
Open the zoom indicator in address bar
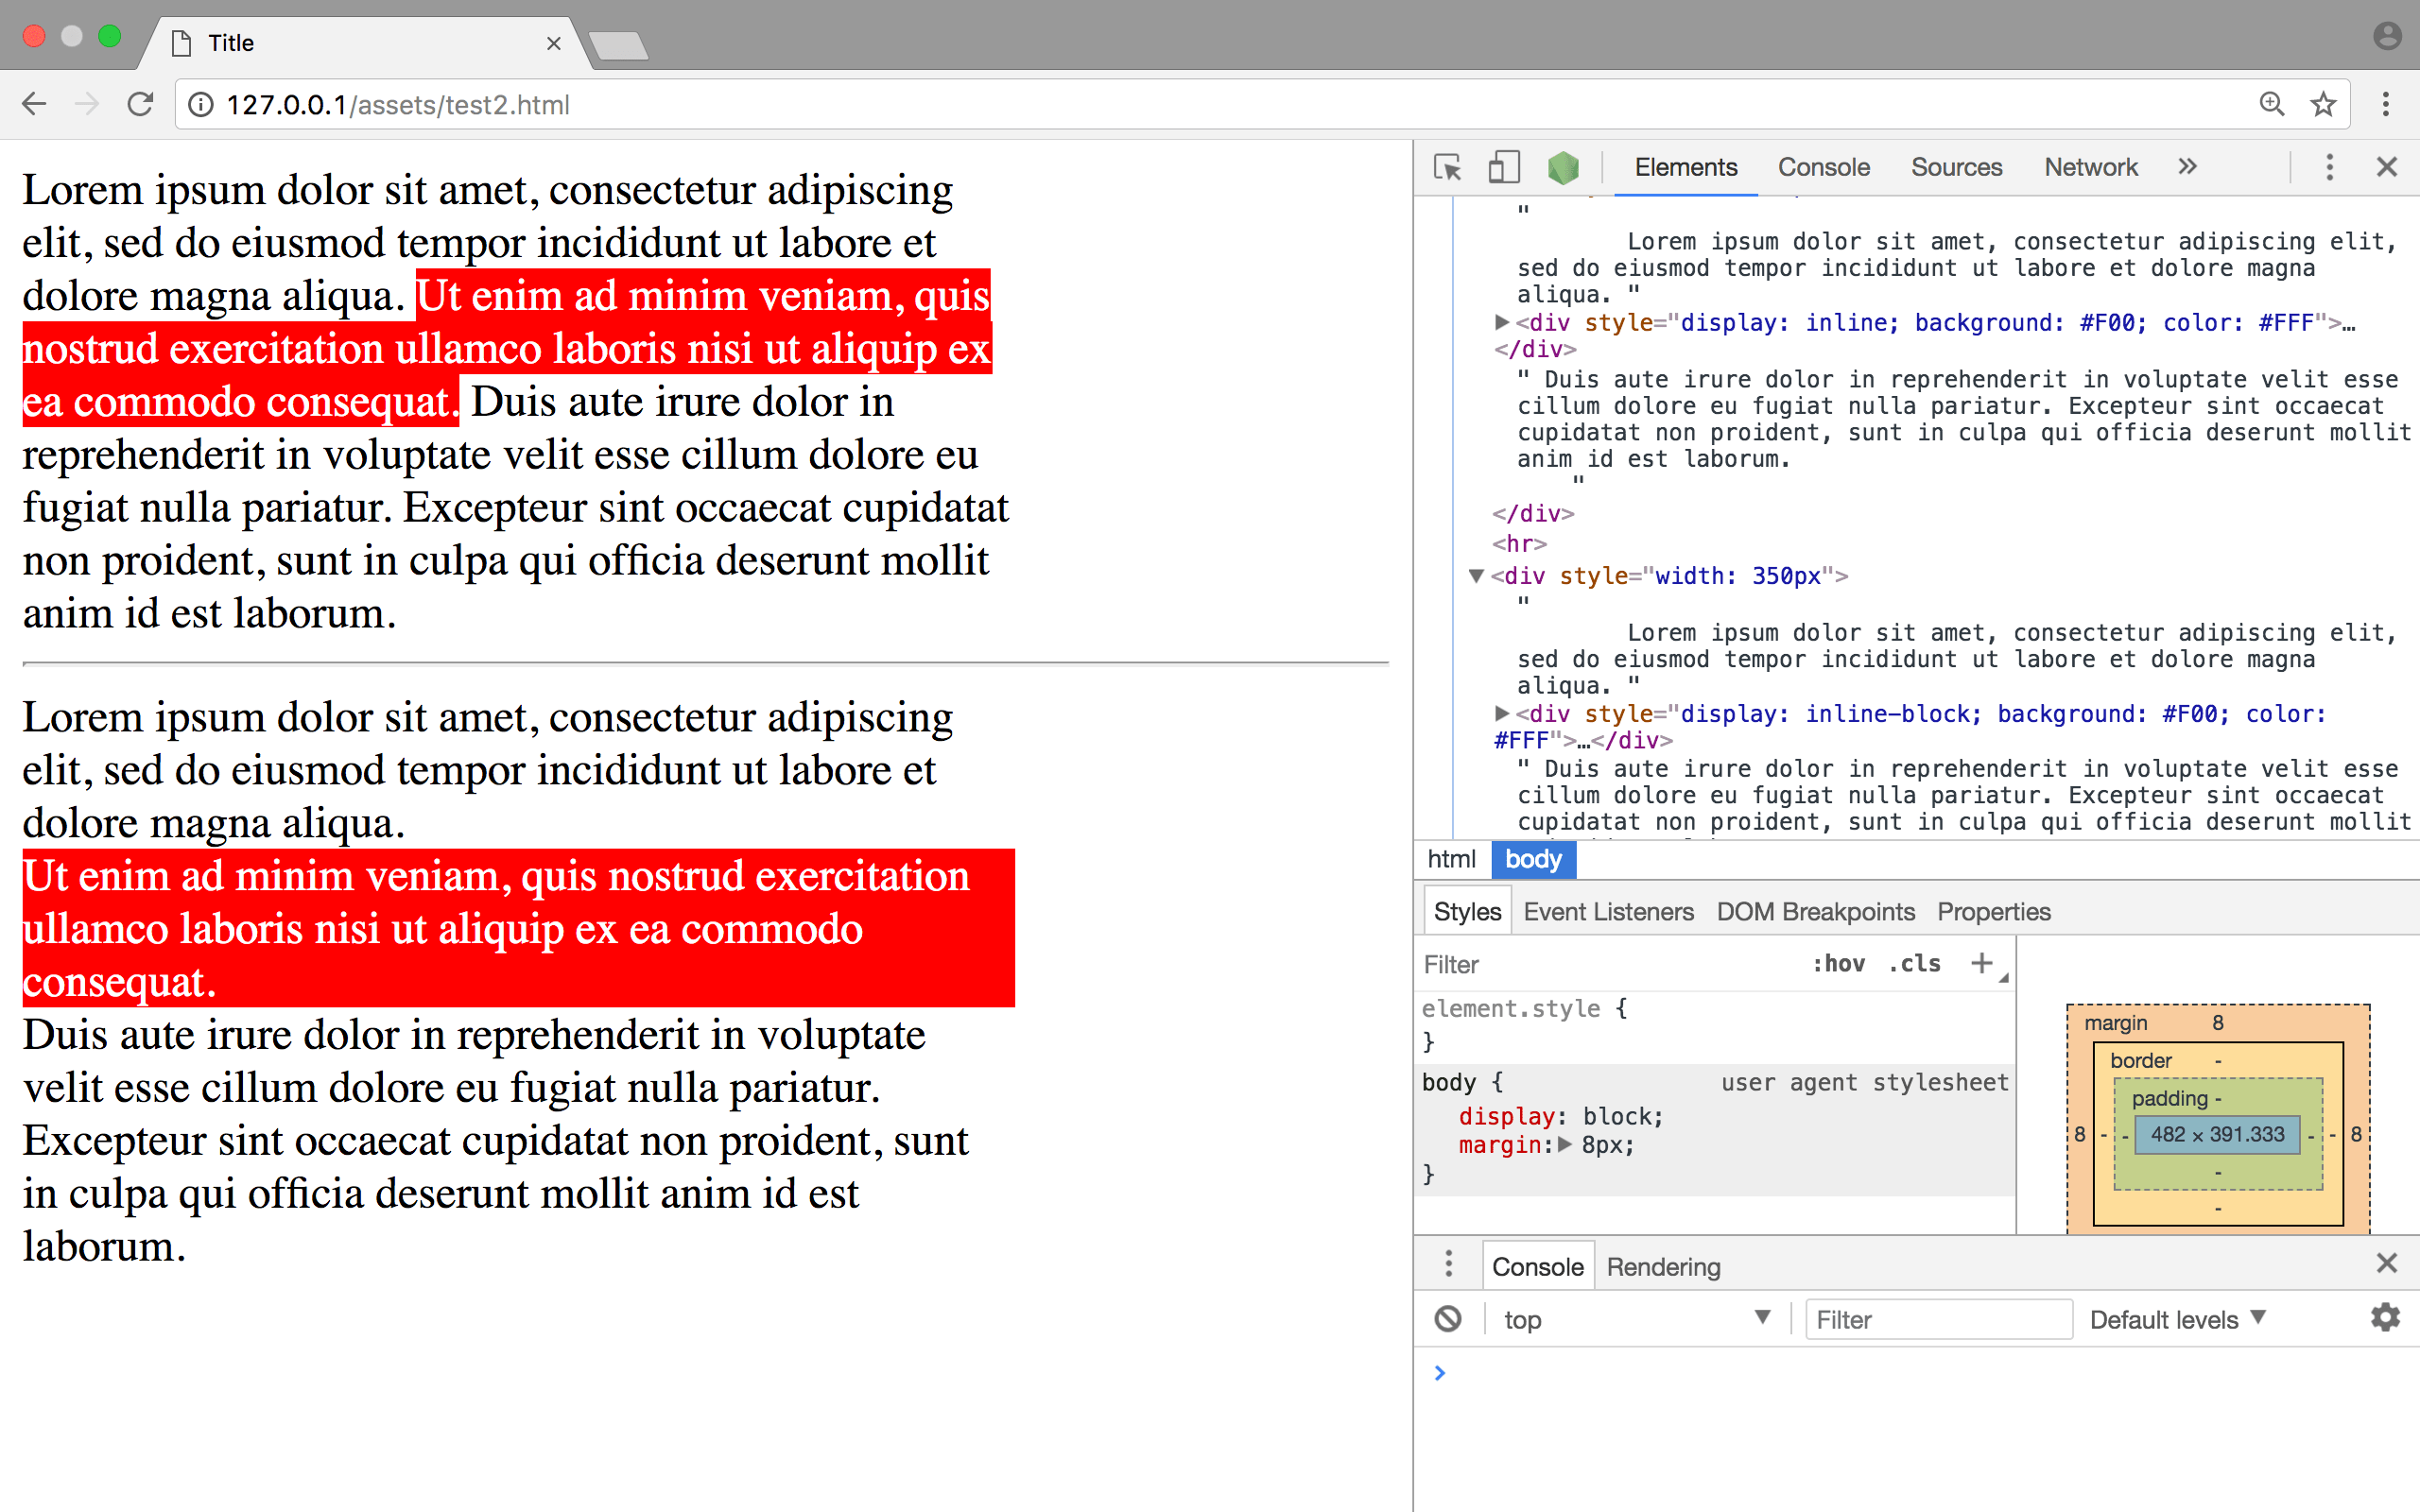[2271, 104]
